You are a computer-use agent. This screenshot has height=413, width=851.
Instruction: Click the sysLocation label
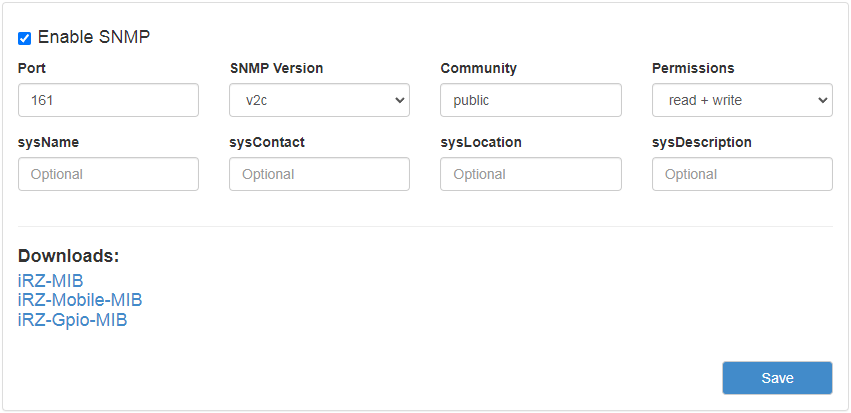(x=481, y=143)
